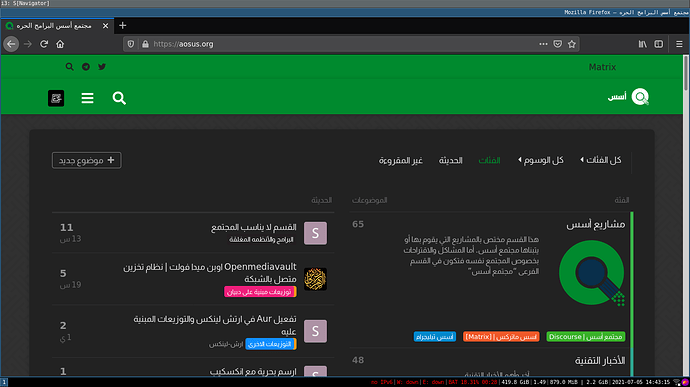Screen dimensions: 690x387
Task: Create new topic with موضوع جديد
Action: 87,160
